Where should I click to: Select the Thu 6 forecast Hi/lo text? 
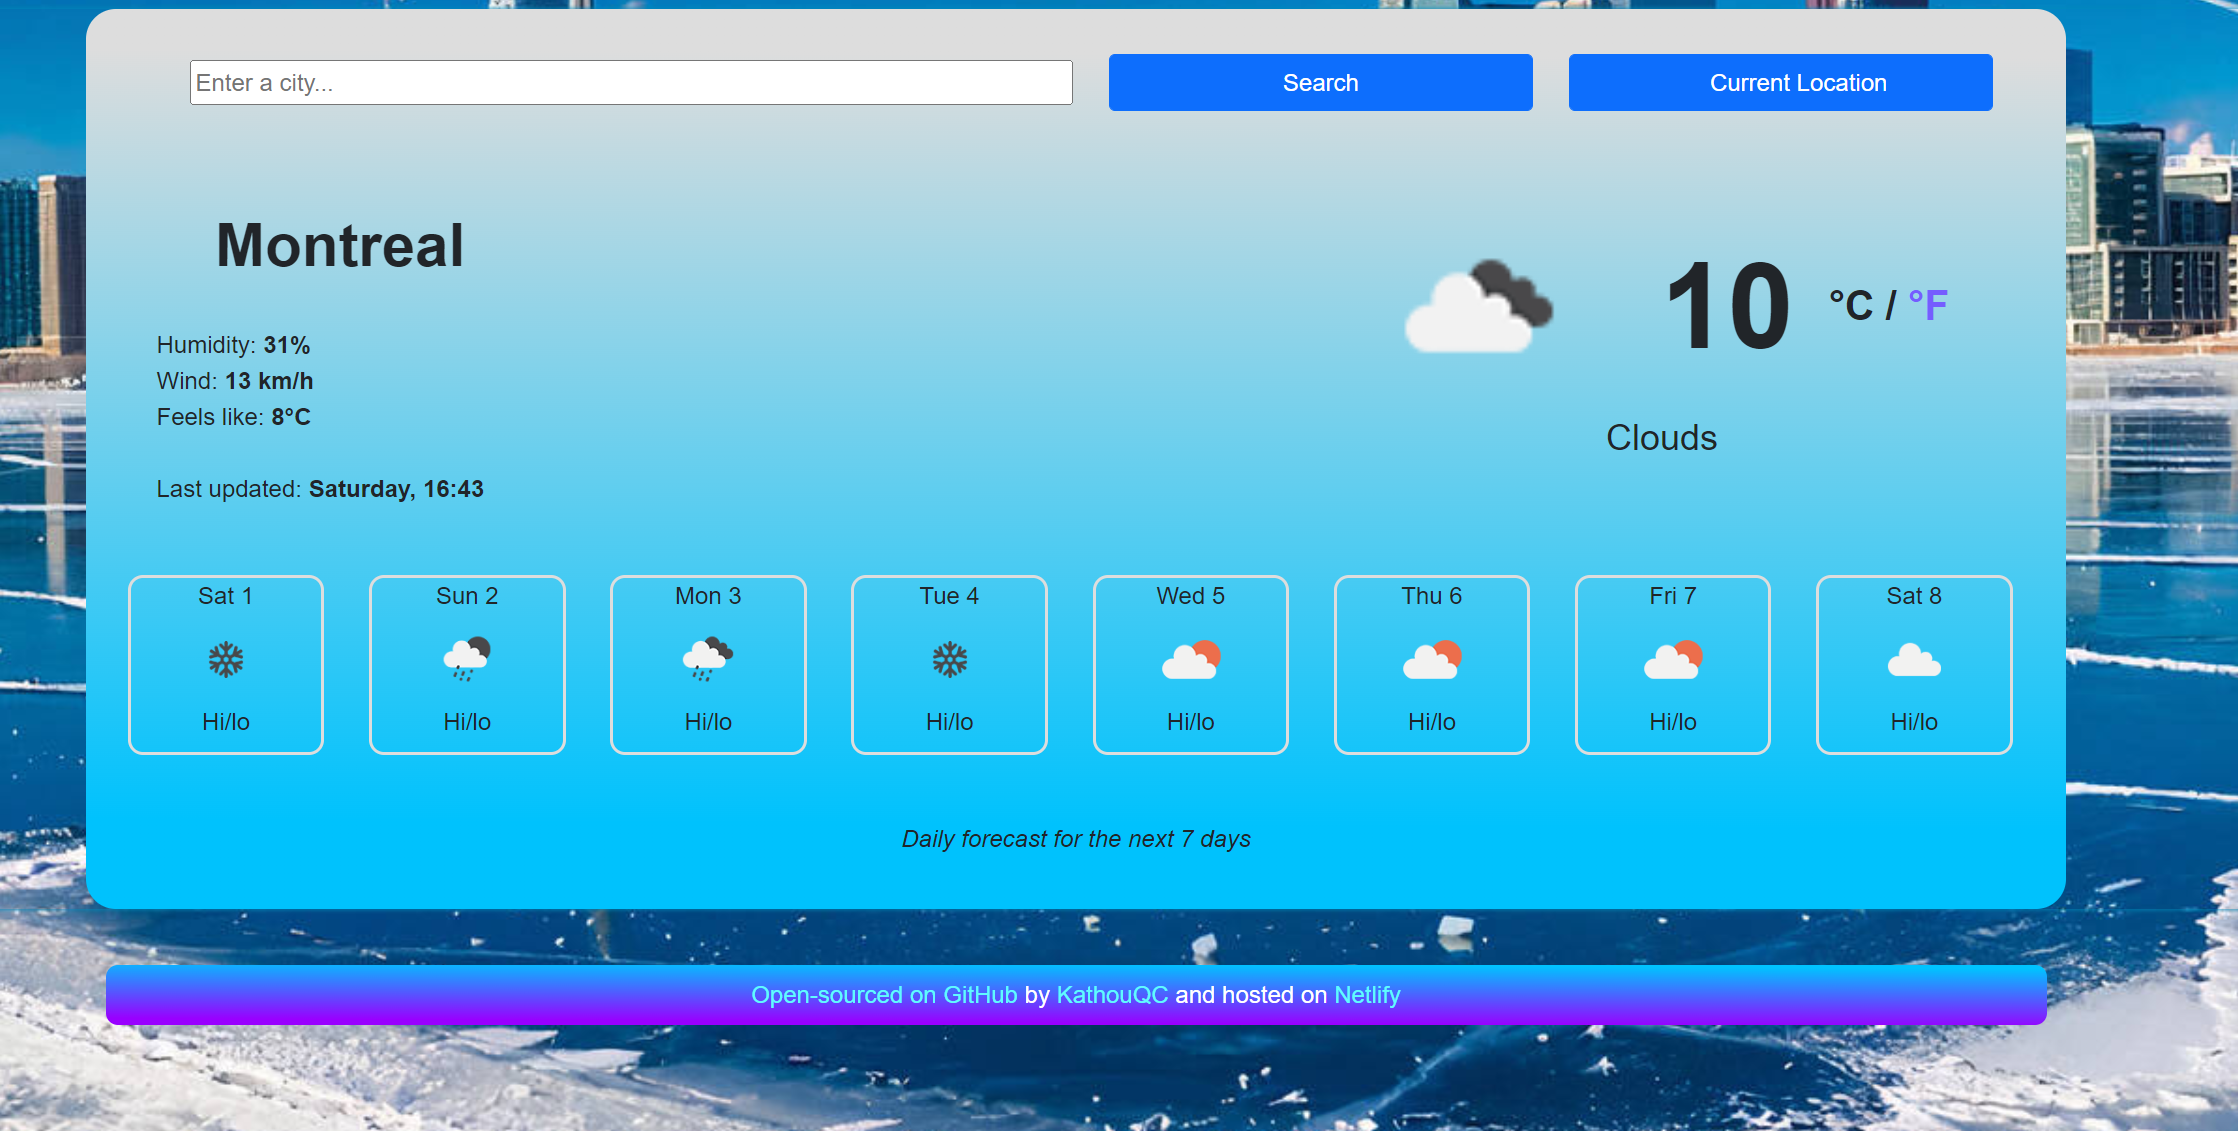pyautogui.click(x=1431, y=722)
